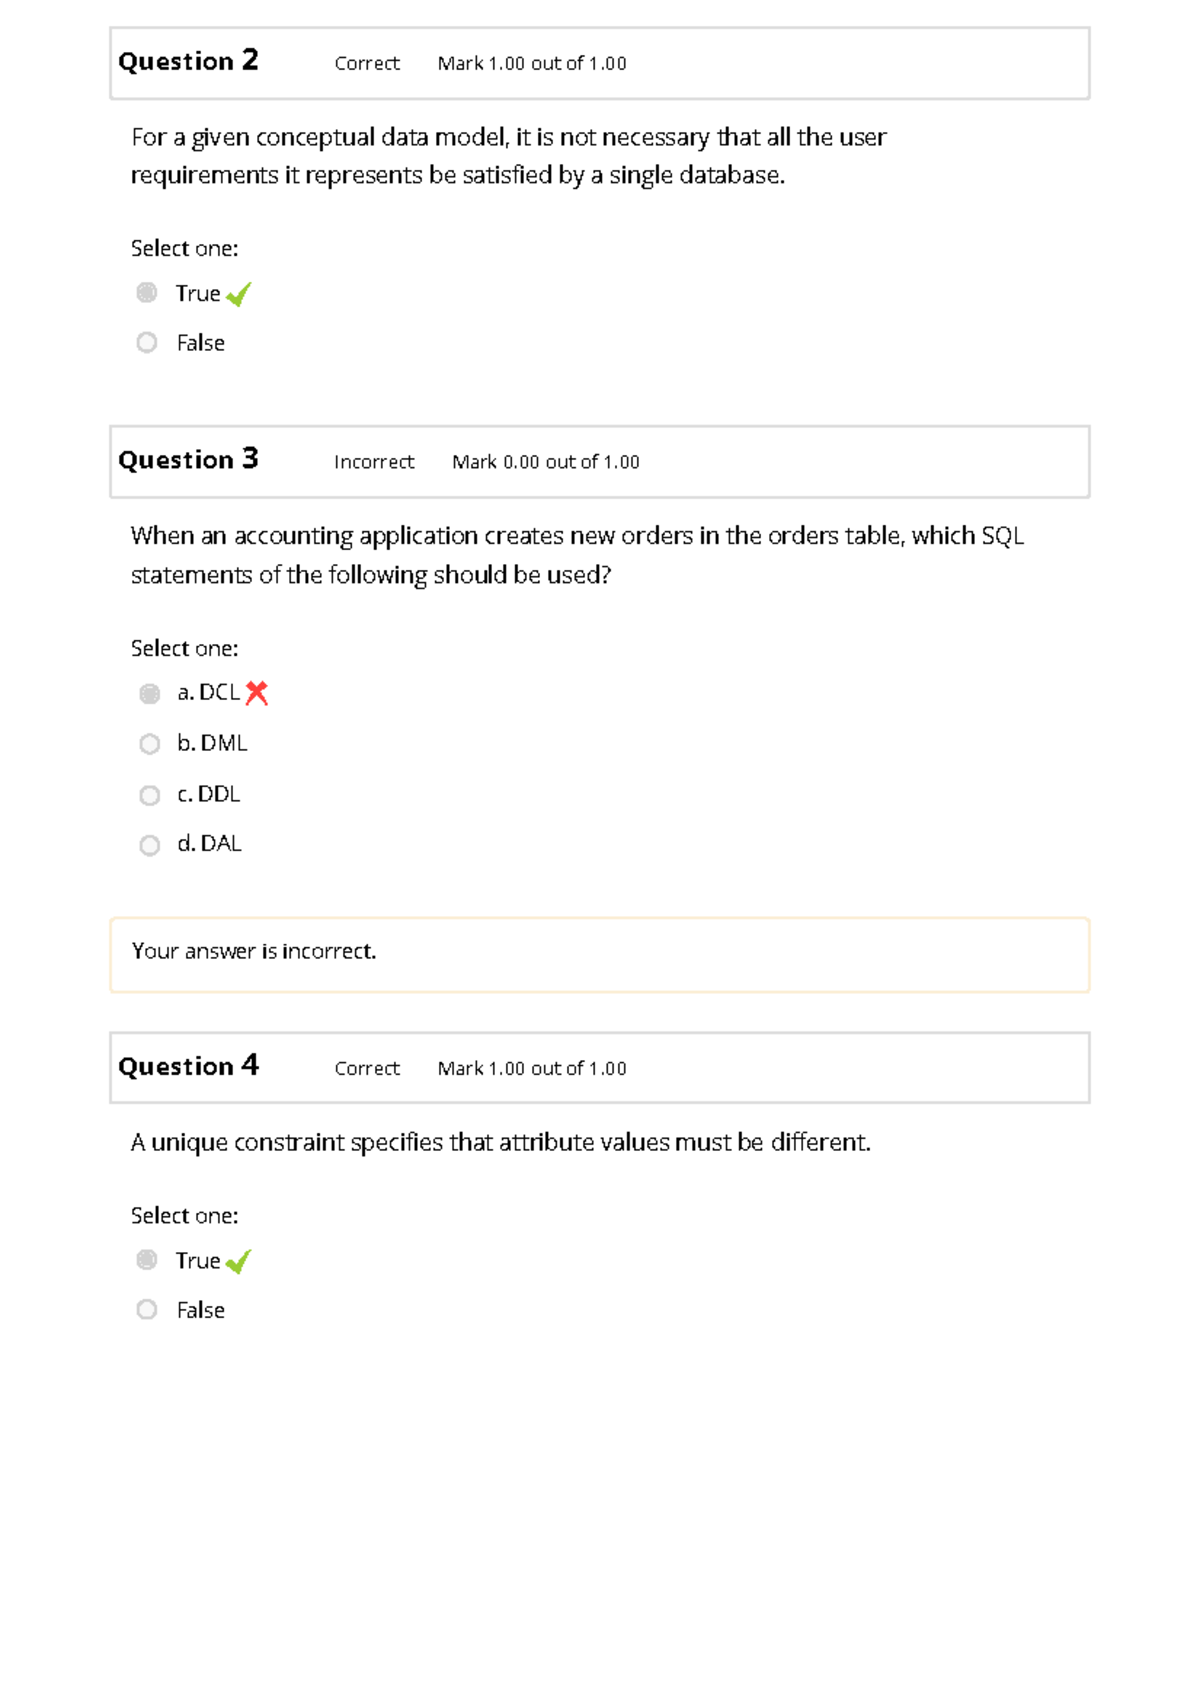Choose option b. DML radio button
The height and width of the screenshot is (1699, 1200).
click(150, 744)
